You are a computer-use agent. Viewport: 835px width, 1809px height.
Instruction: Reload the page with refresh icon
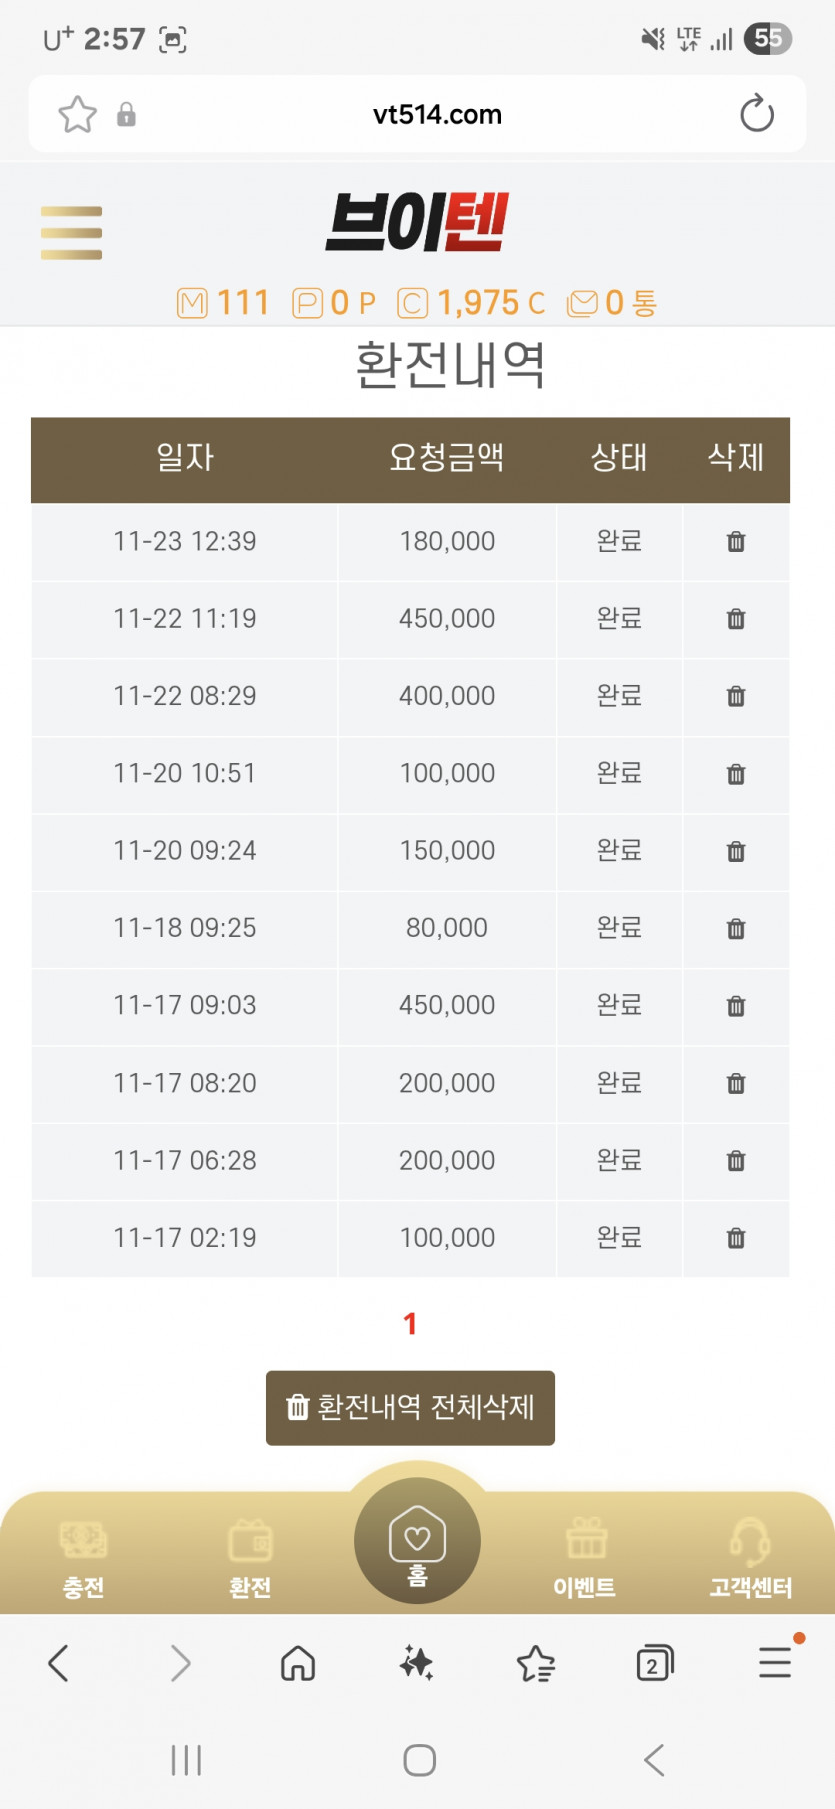click(x=757, y=114)
